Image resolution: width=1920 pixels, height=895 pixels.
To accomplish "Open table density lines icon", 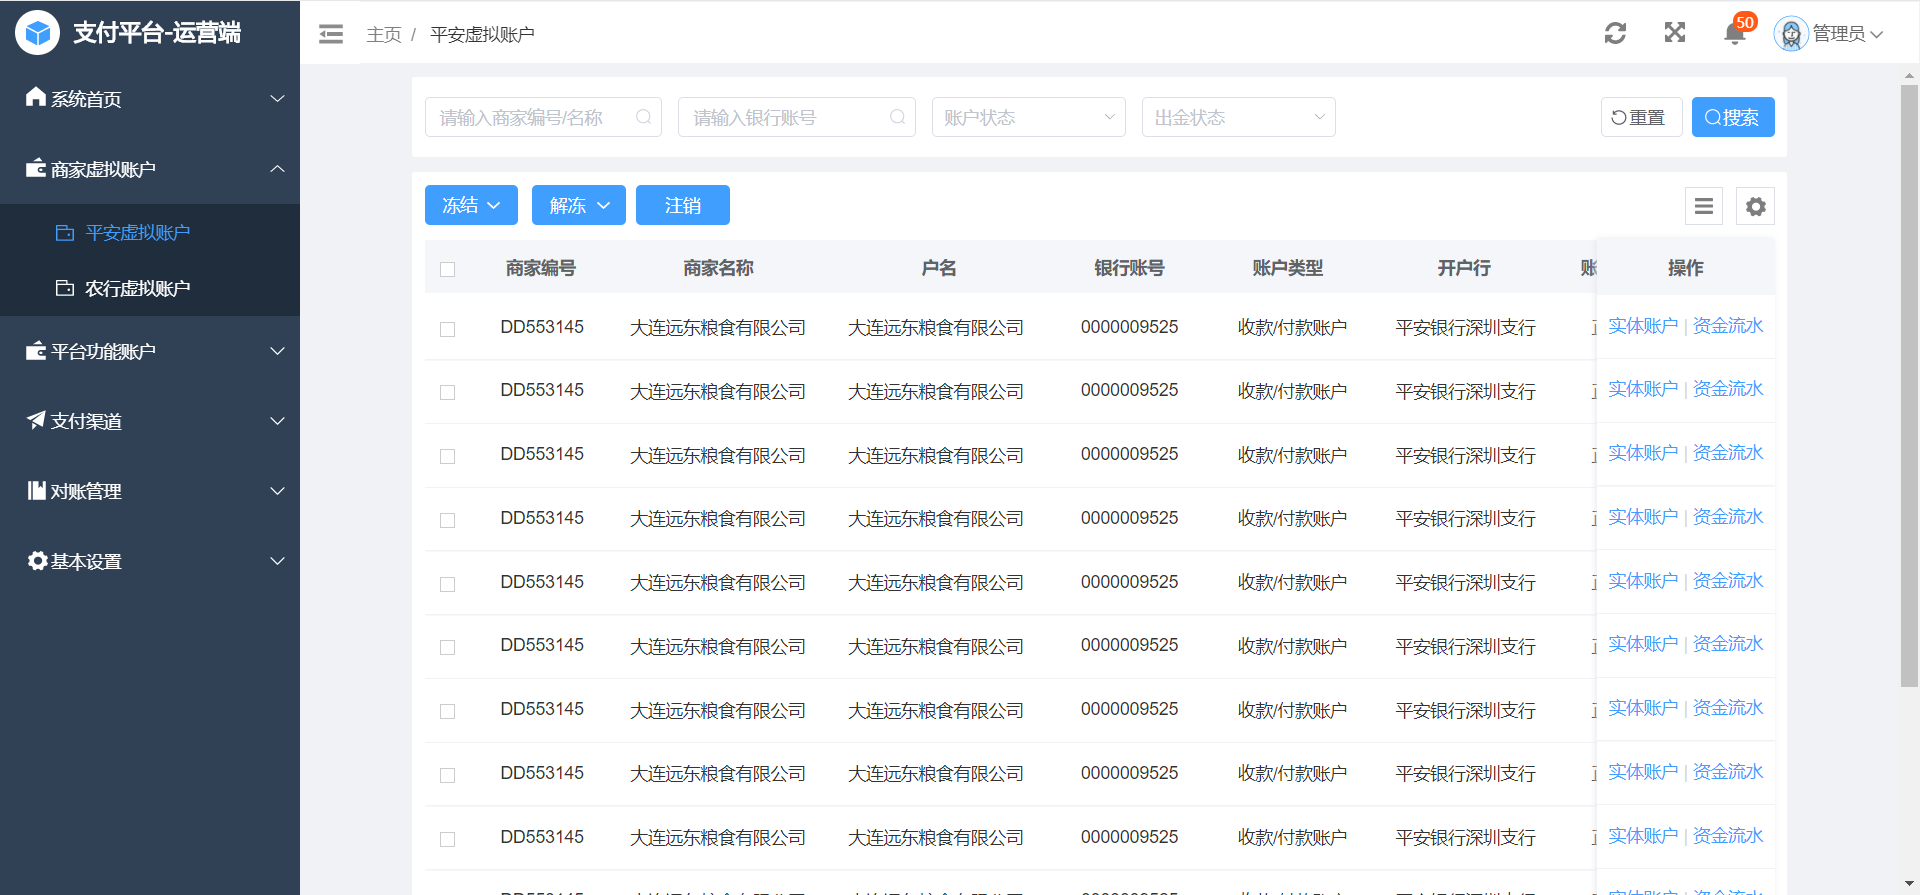I will (x=1704, y=206).
